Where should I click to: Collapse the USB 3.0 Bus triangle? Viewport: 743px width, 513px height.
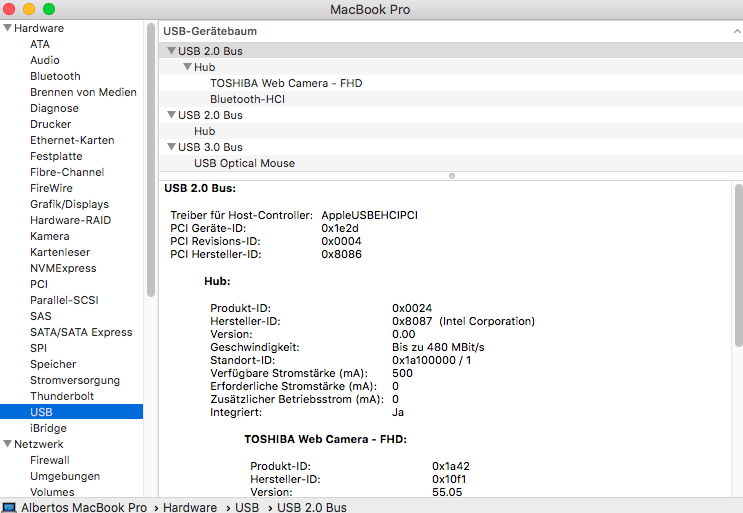(x=170, y=147)
